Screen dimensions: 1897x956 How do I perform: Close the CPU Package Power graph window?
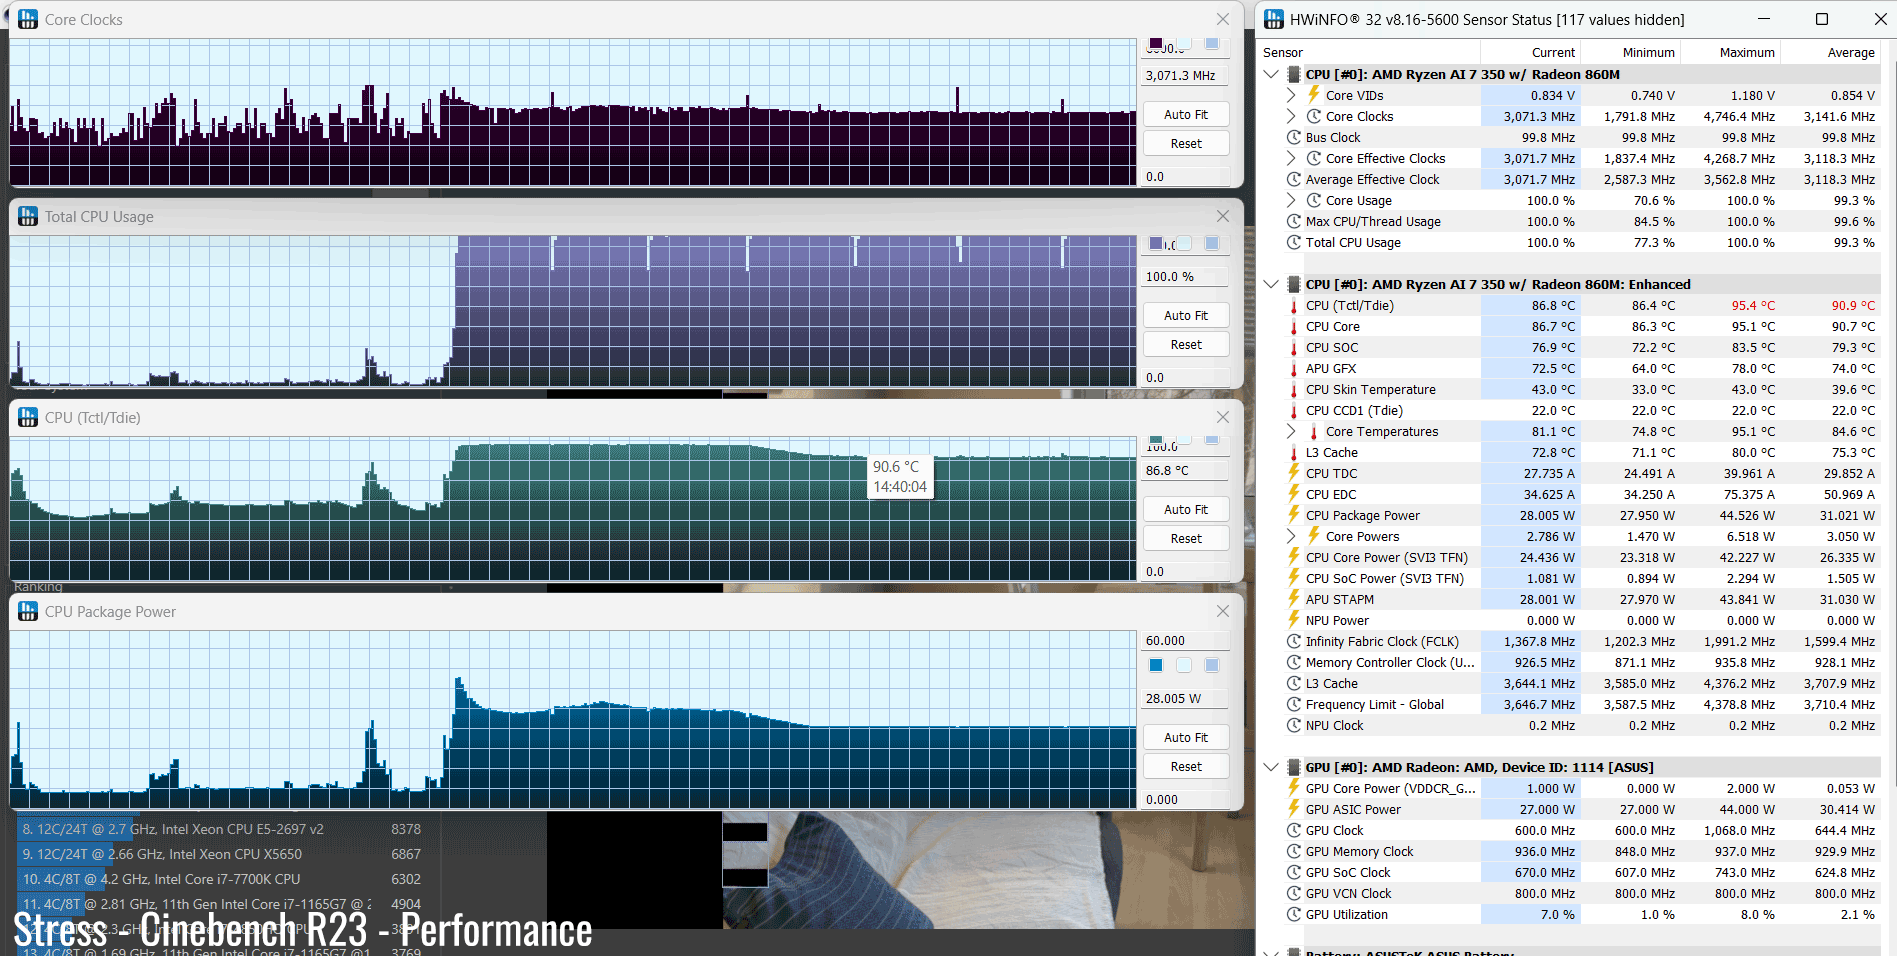1222,611
